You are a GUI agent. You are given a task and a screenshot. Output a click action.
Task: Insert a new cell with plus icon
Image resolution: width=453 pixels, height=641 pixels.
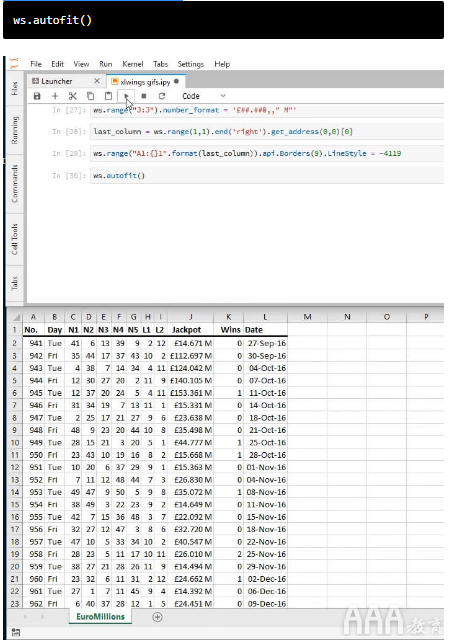tap(55, 96)
